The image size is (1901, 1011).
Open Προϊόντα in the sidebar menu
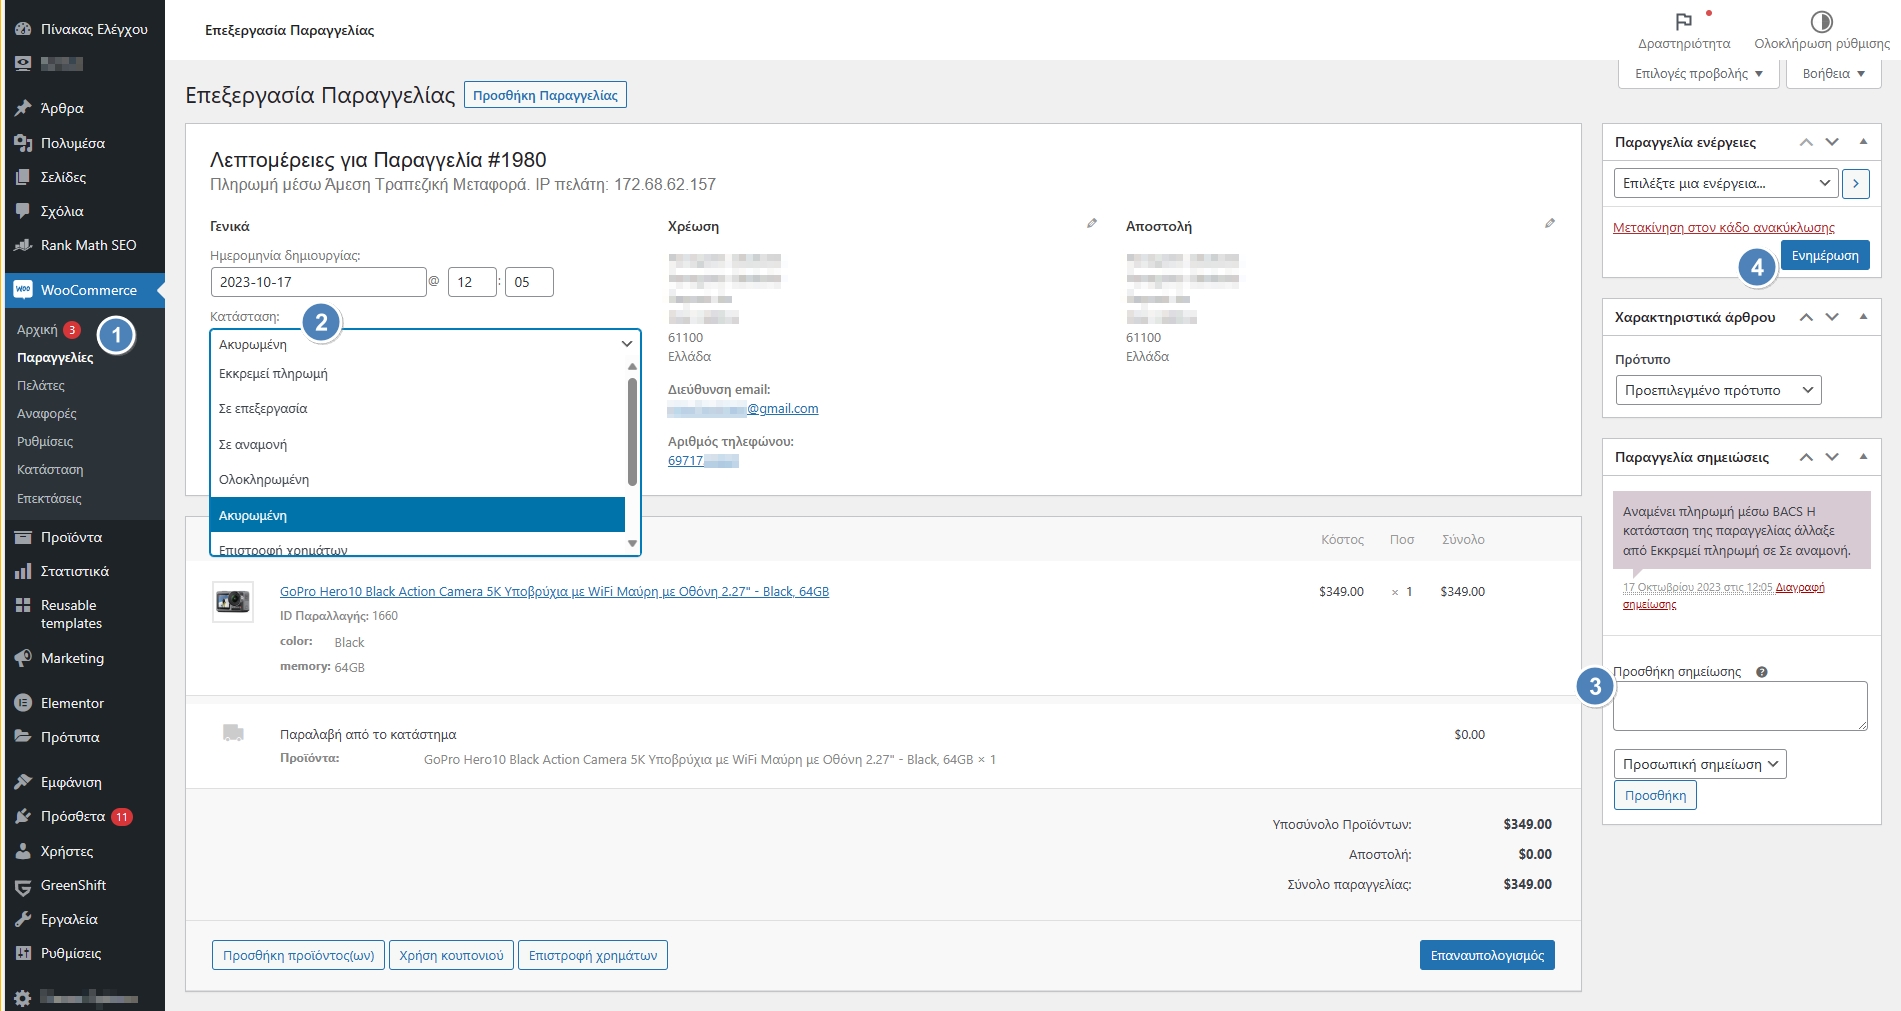(x=71, y=537)
